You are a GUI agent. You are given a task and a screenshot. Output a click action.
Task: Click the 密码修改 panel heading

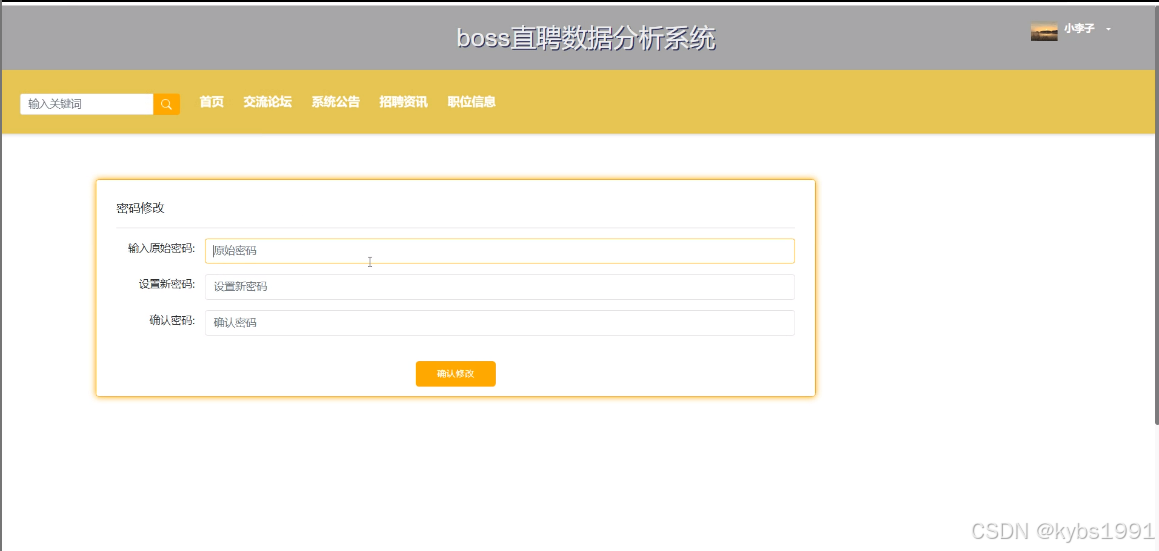140,208
